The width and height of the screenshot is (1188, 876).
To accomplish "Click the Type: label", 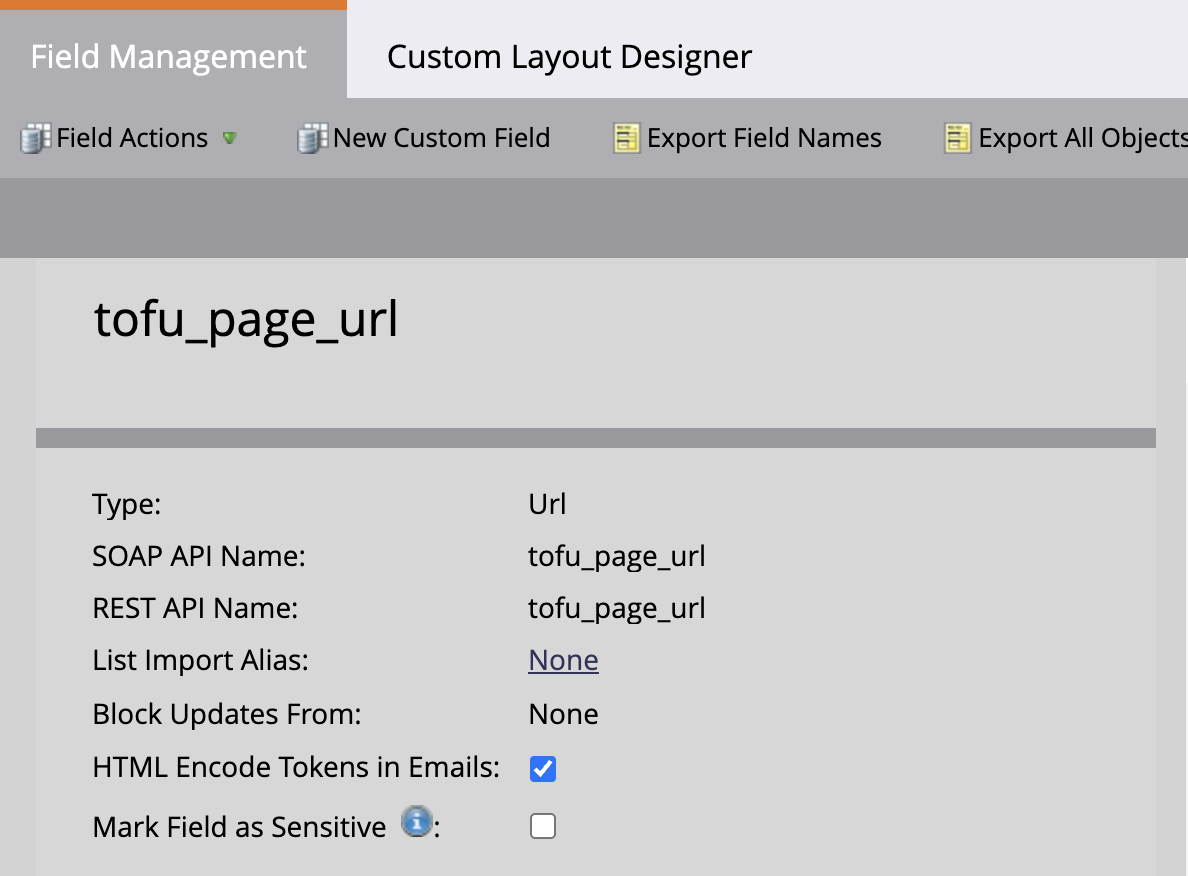I will (127, 504).
